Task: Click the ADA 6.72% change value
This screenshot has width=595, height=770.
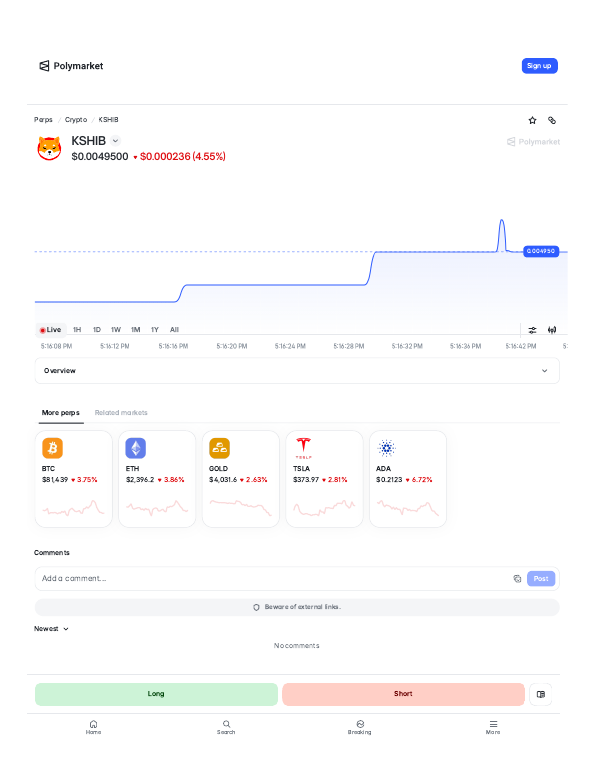Action: click(x=419, y=480)
